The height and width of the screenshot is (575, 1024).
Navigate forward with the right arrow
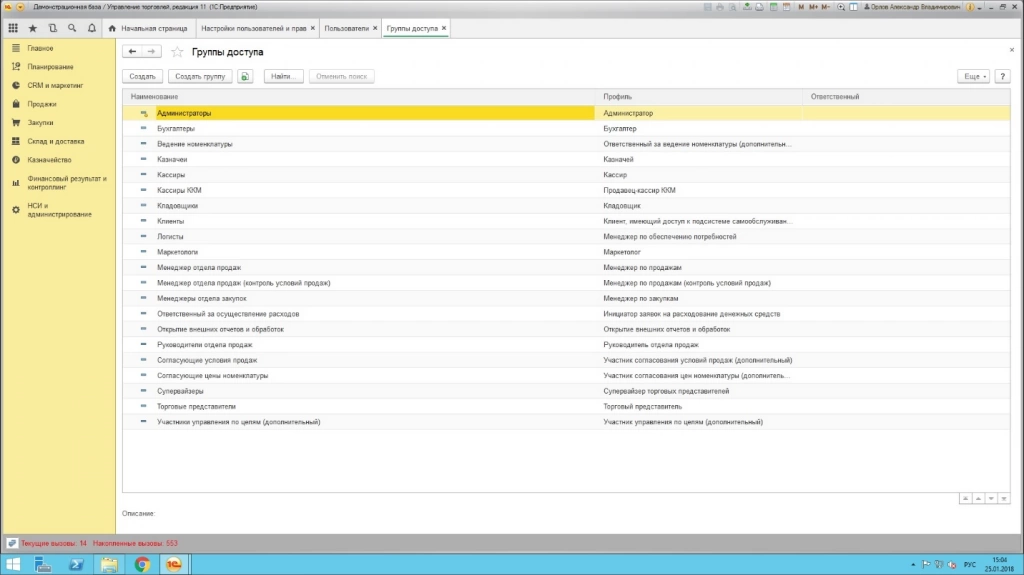[152, 52]
